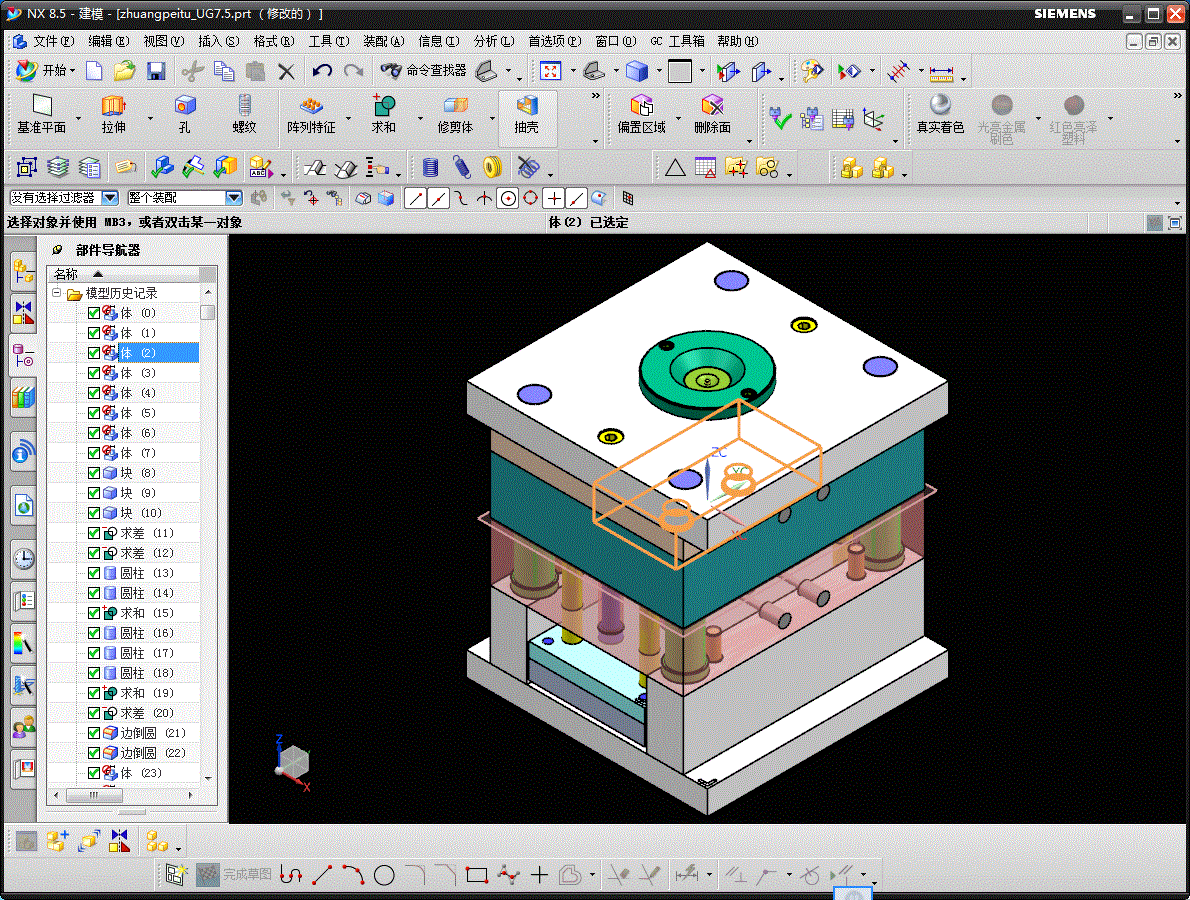1190x900 pixels.
Task: Open the Pattern Feature (阵列特征) tool
Action: coord(311,115)
